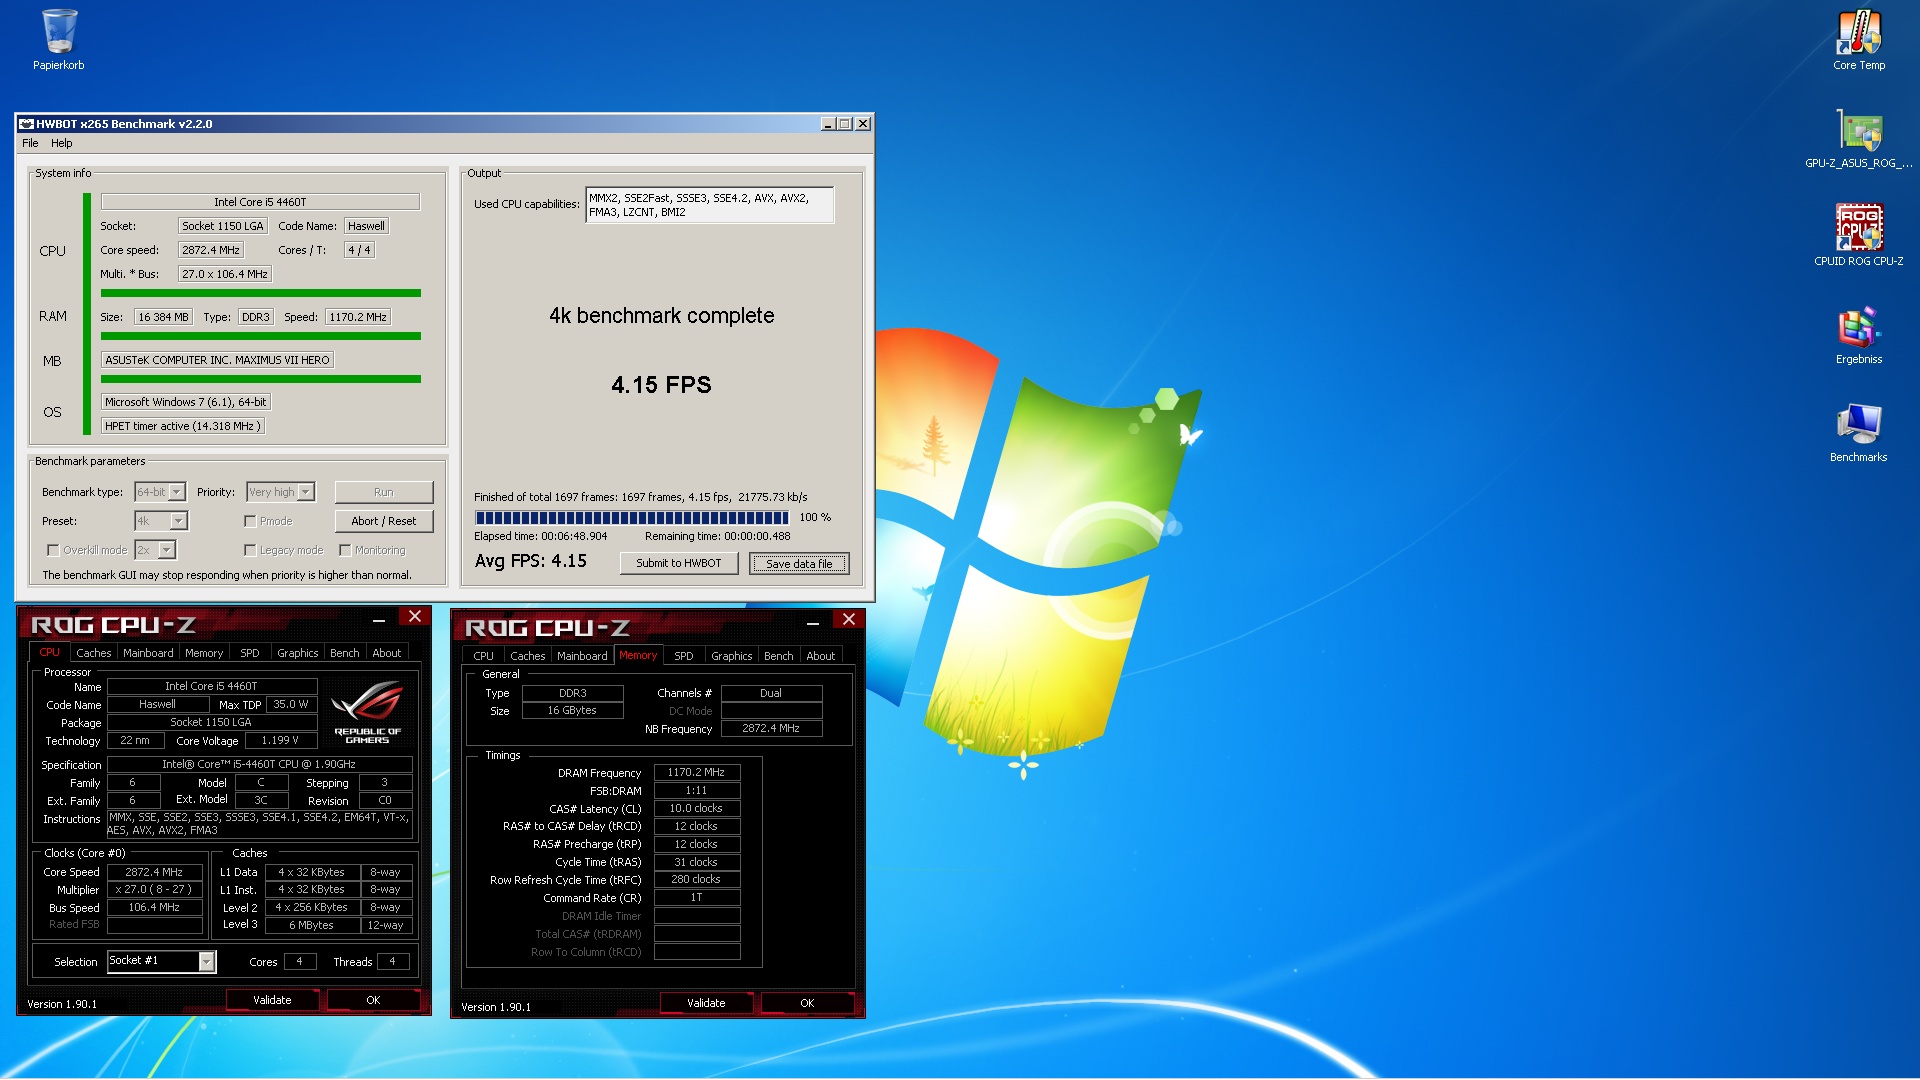
Task: Click HPET timer active field
Action: 183,426
